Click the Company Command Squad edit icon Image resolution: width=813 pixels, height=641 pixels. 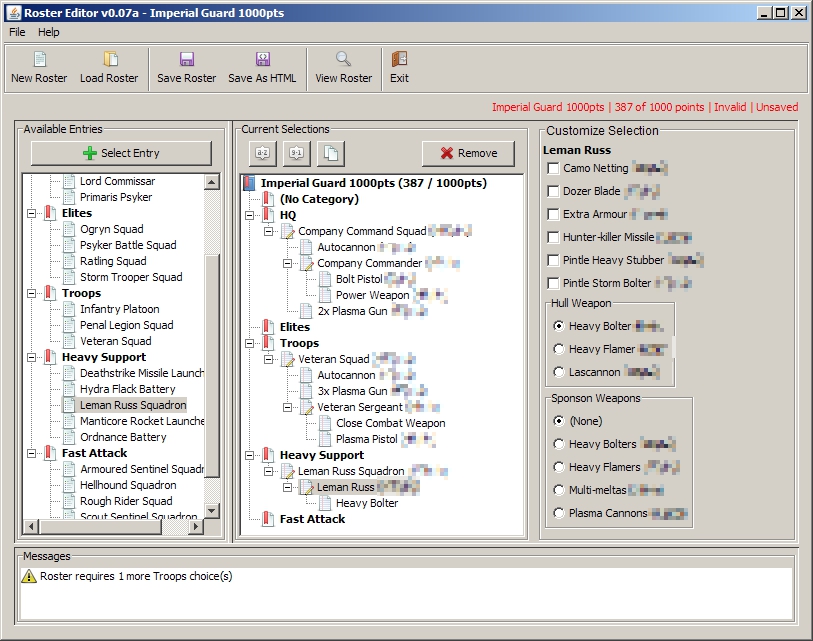(x=288, y=231)
